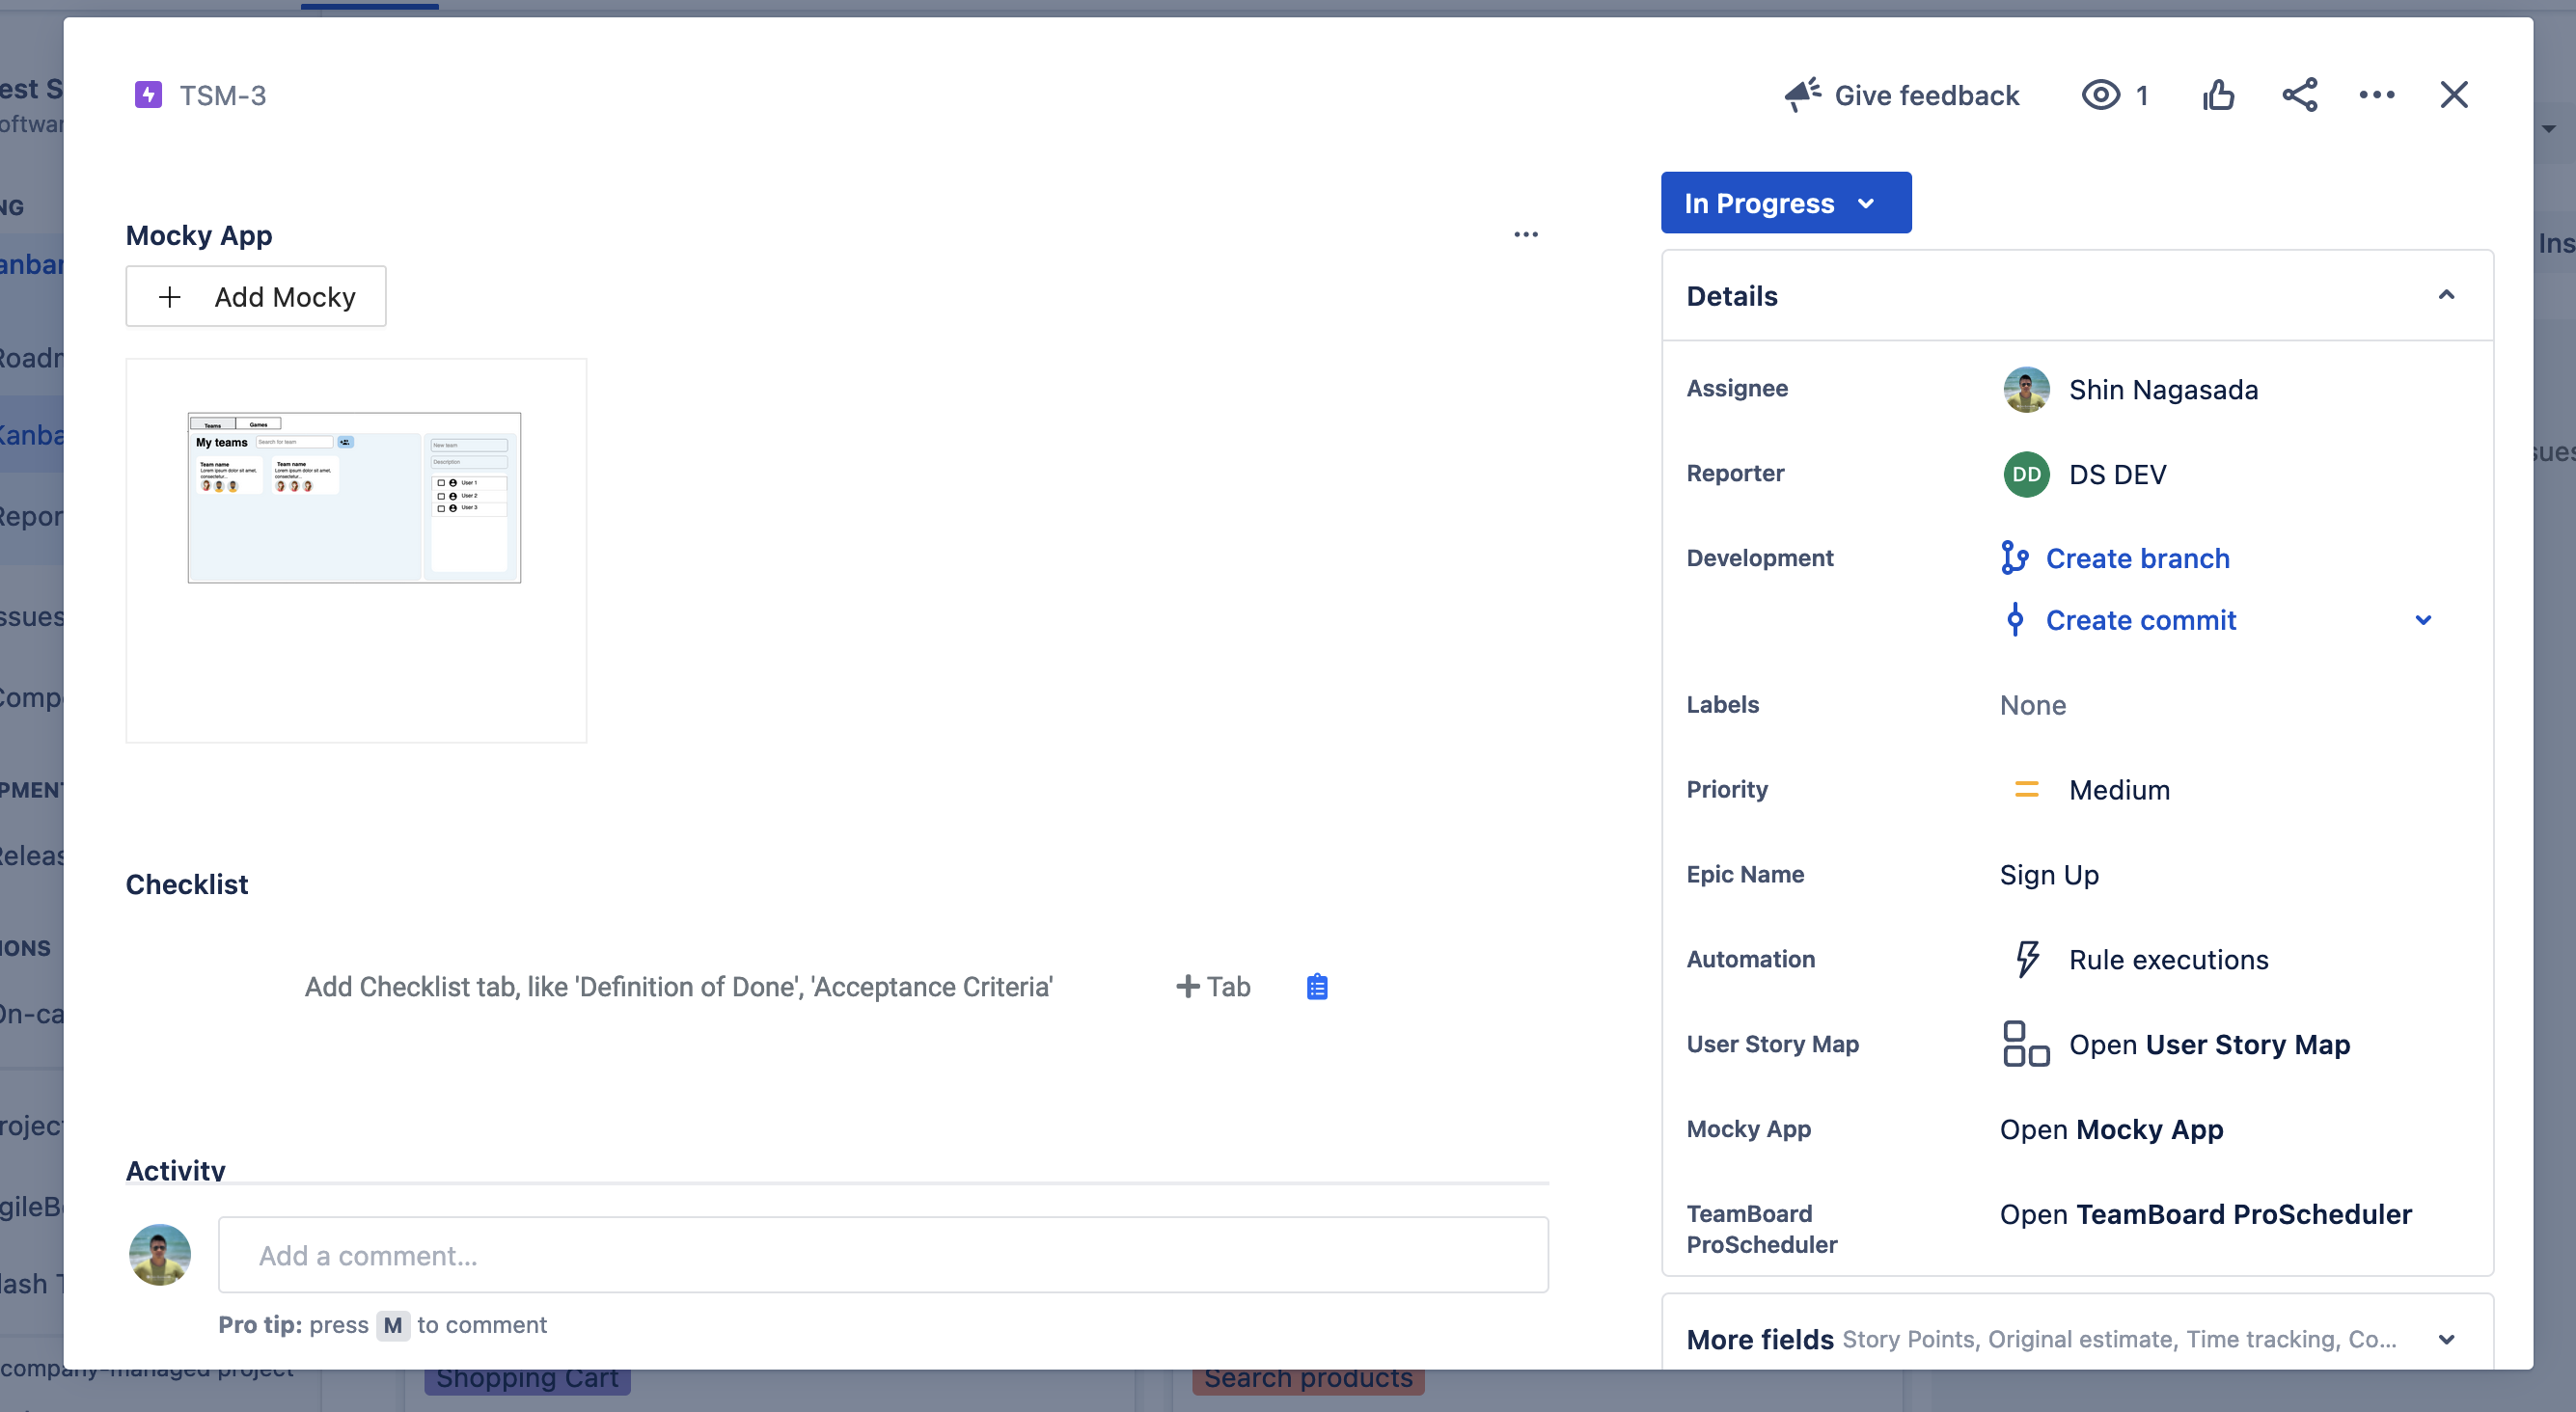Click the User Story Map grid icon

point(2025,1044)
